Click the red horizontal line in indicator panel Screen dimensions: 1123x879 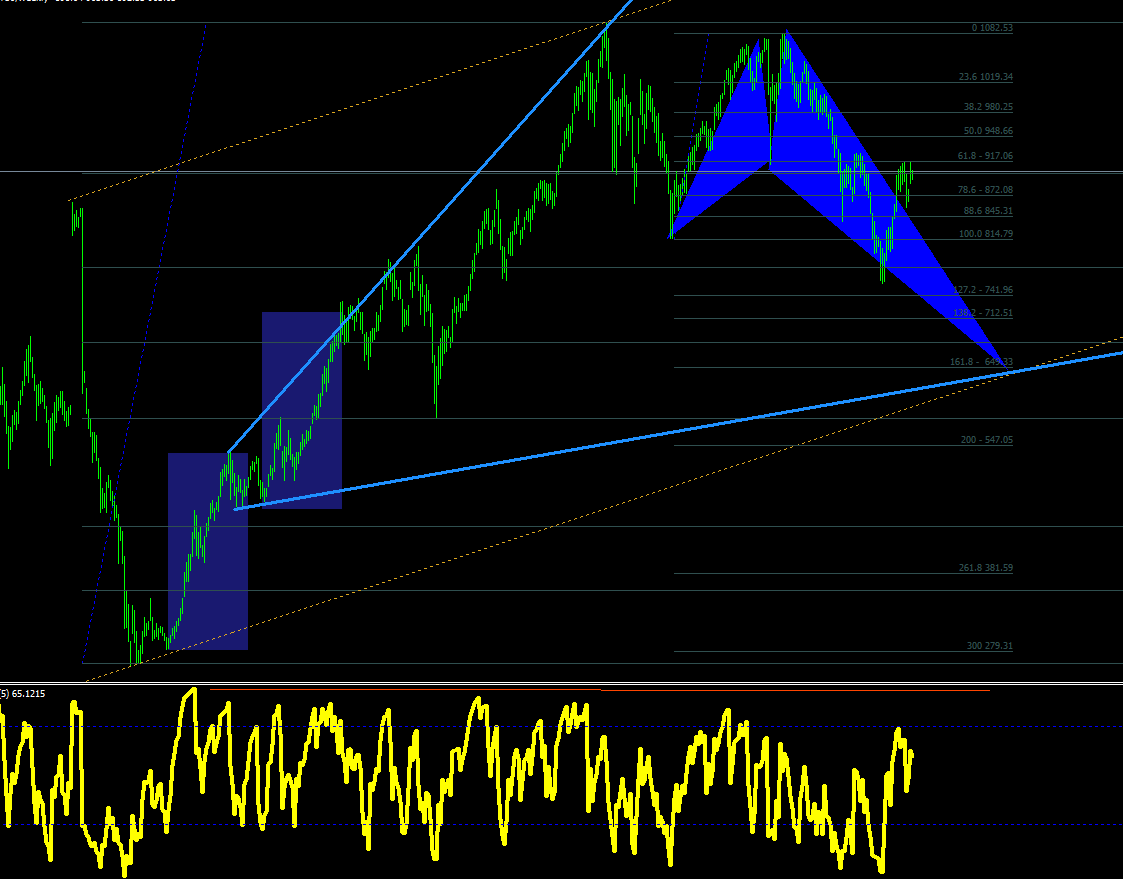pos(599,690)
